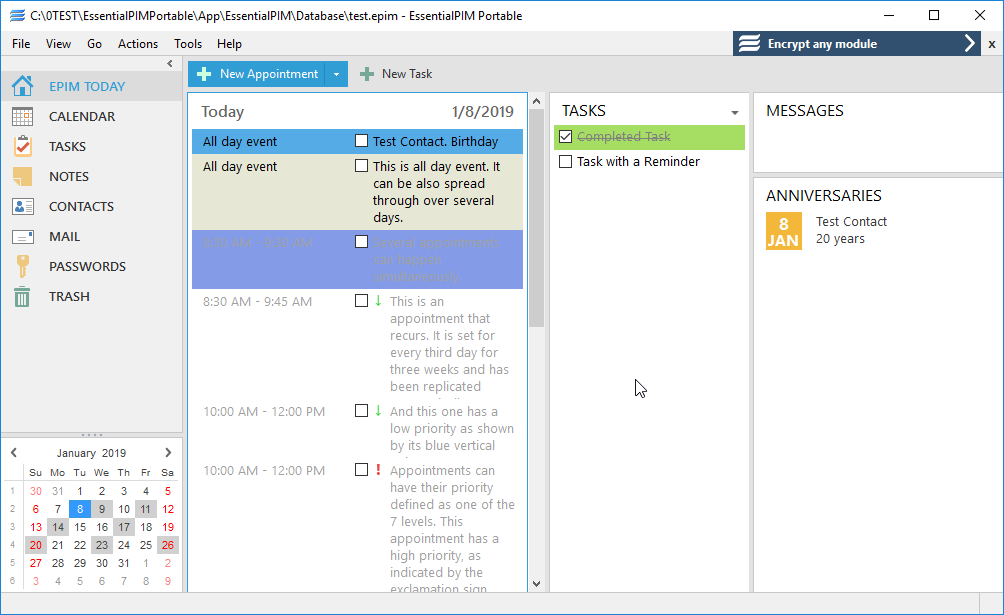Check the high priority appointment checkbox

(x=362, y=470)
